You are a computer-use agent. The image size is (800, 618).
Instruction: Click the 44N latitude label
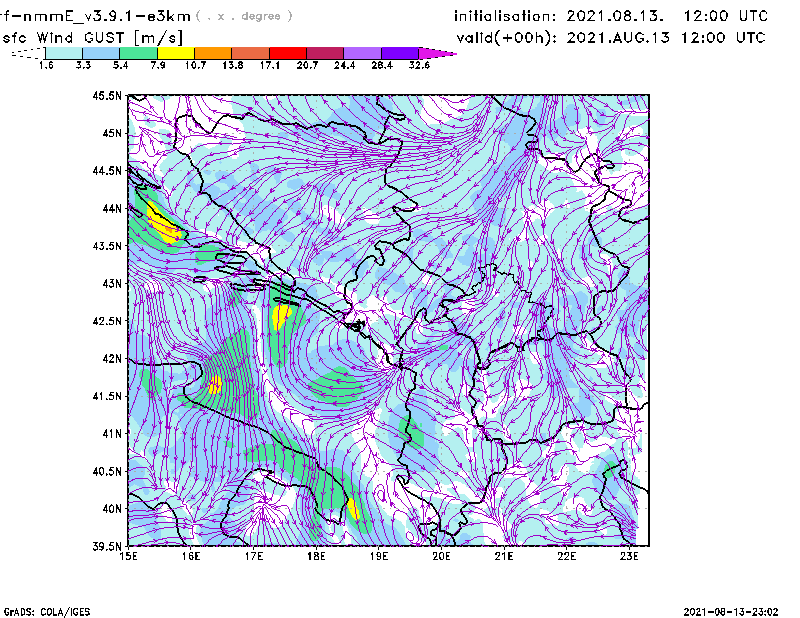click(112, 208)
